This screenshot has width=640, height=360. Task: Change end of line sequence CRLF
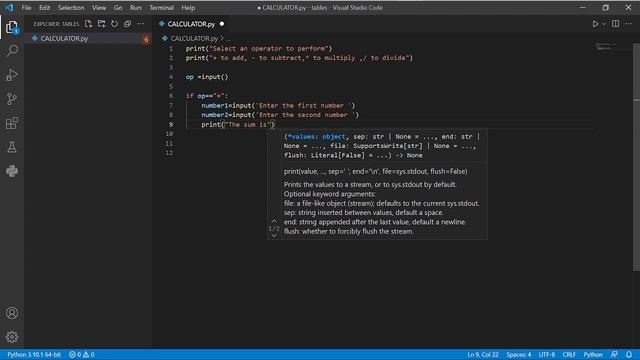point(569,354)
